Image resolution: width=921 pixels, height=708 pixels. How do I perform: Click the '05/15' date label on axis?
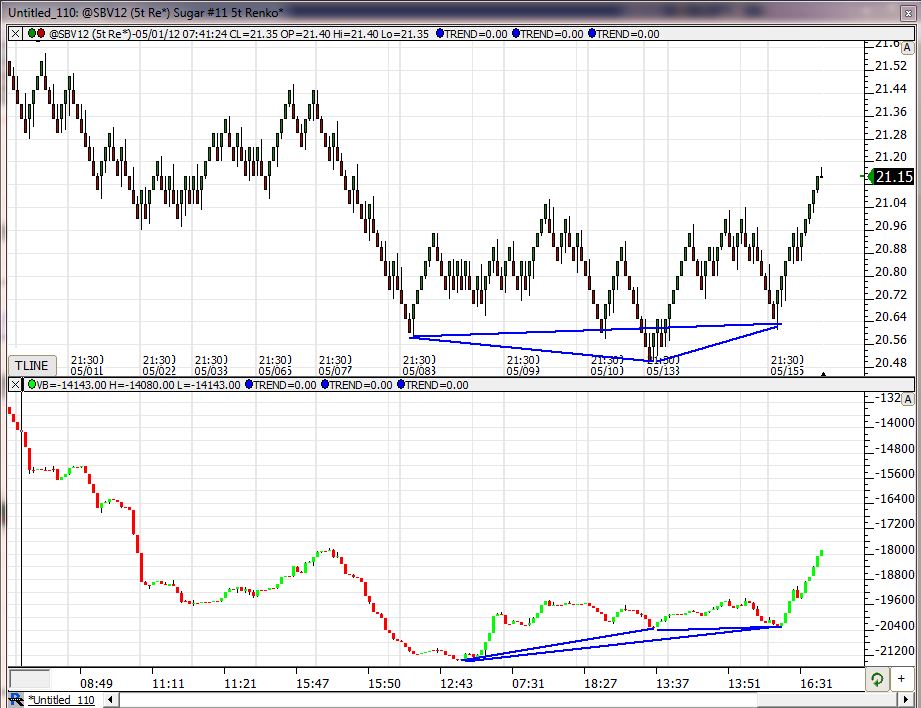[787, 371]
